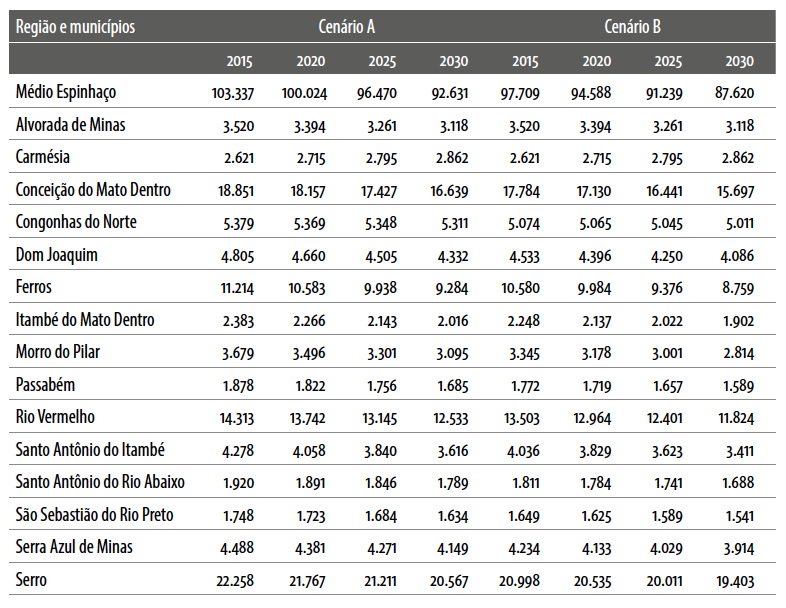Click the 19.403 value in the Serro row
Screen dimensions: 786x608
[733, 580]
